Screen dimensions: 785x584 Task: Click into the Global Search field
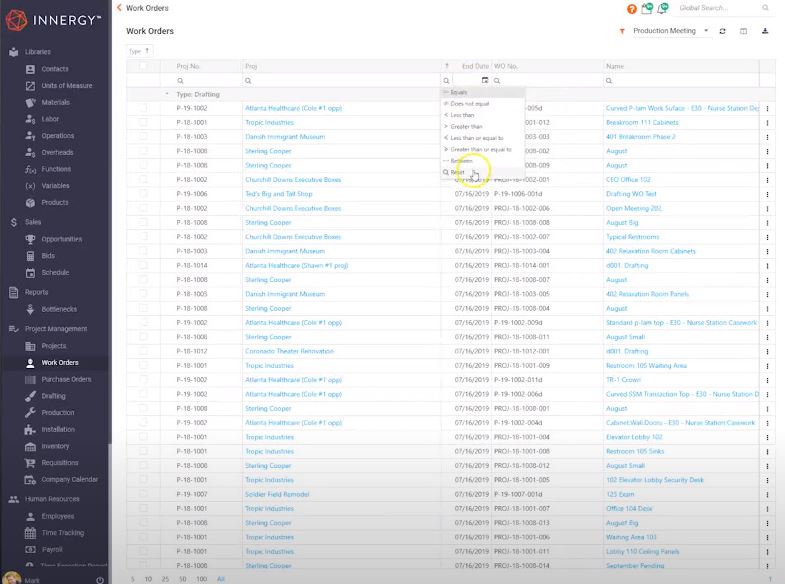click(x=718, y=8)
